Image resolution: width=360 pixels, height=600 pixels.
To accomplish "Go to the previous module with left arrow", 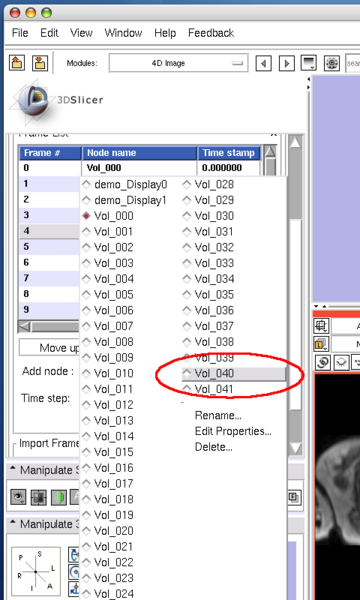I will click(x=263, y=63).
